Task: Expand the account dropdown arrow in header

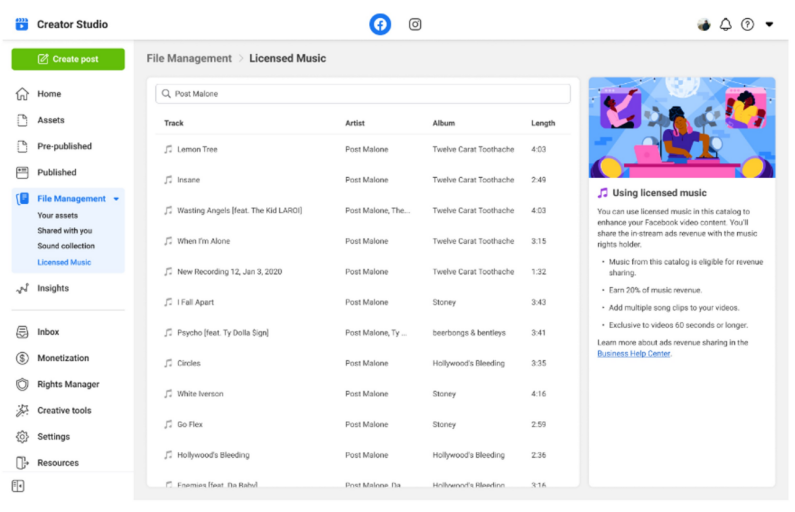Action: [x=769, y=24]
